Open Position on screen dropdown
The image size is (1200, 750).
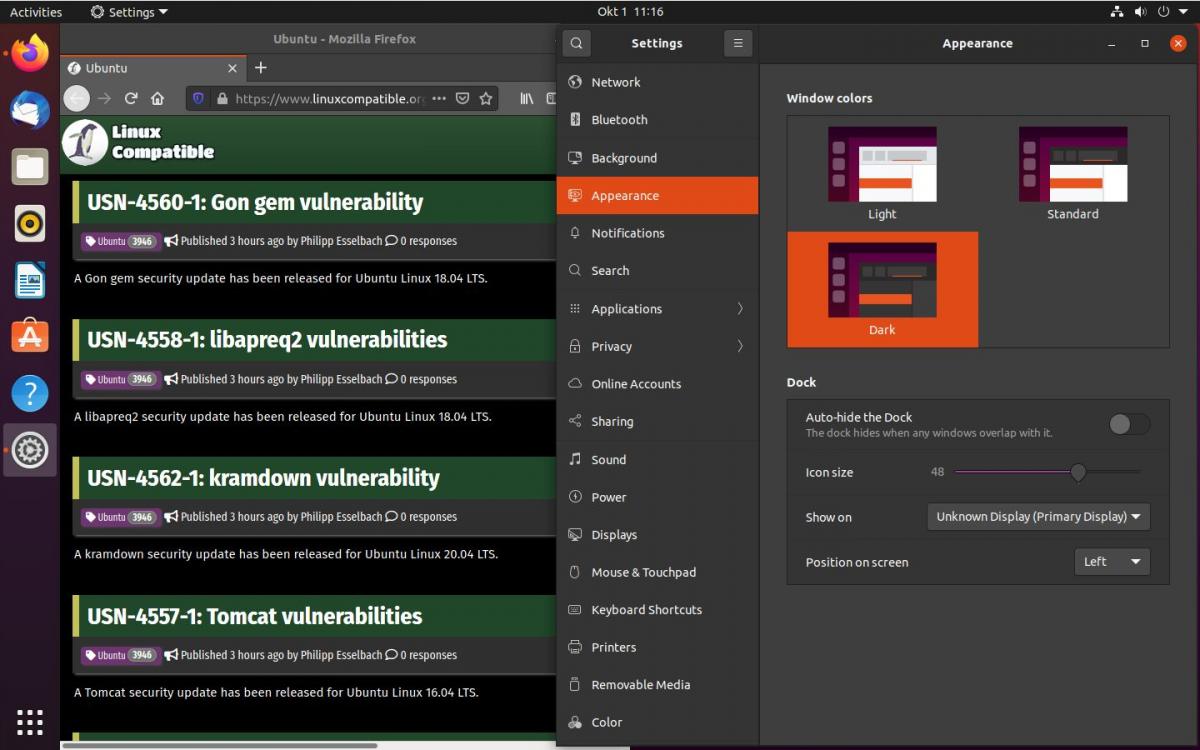point(1111,562)
